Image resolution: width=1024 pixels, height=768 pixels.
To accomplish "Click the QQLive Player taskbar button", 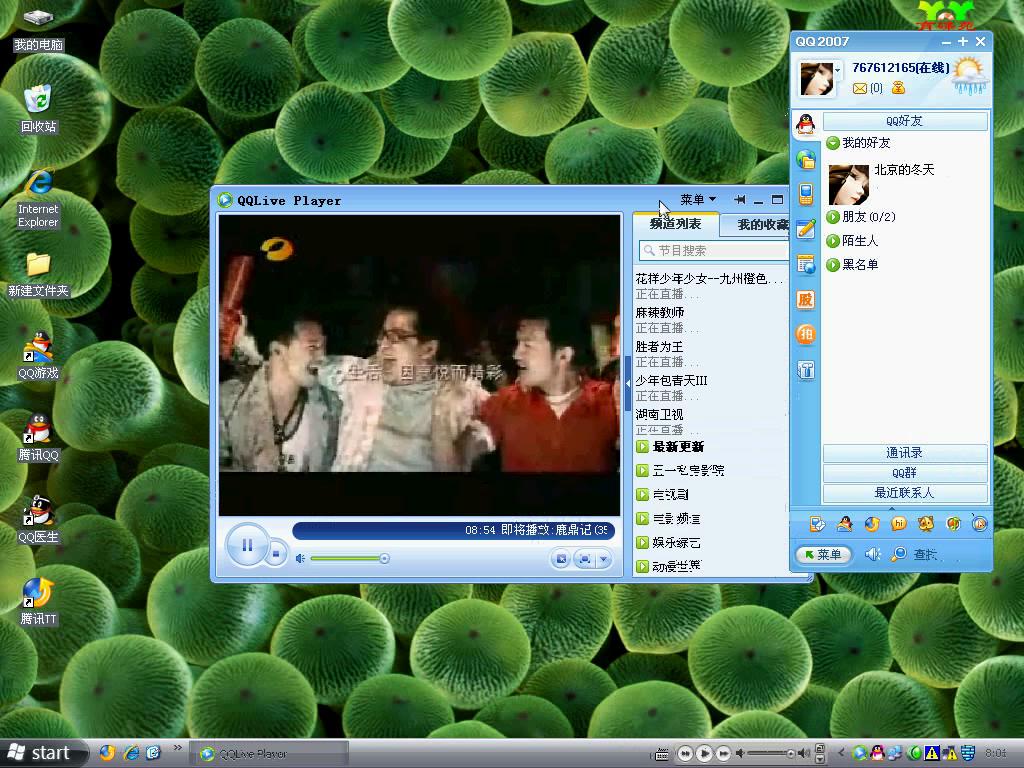I will (x=268, y=754).
